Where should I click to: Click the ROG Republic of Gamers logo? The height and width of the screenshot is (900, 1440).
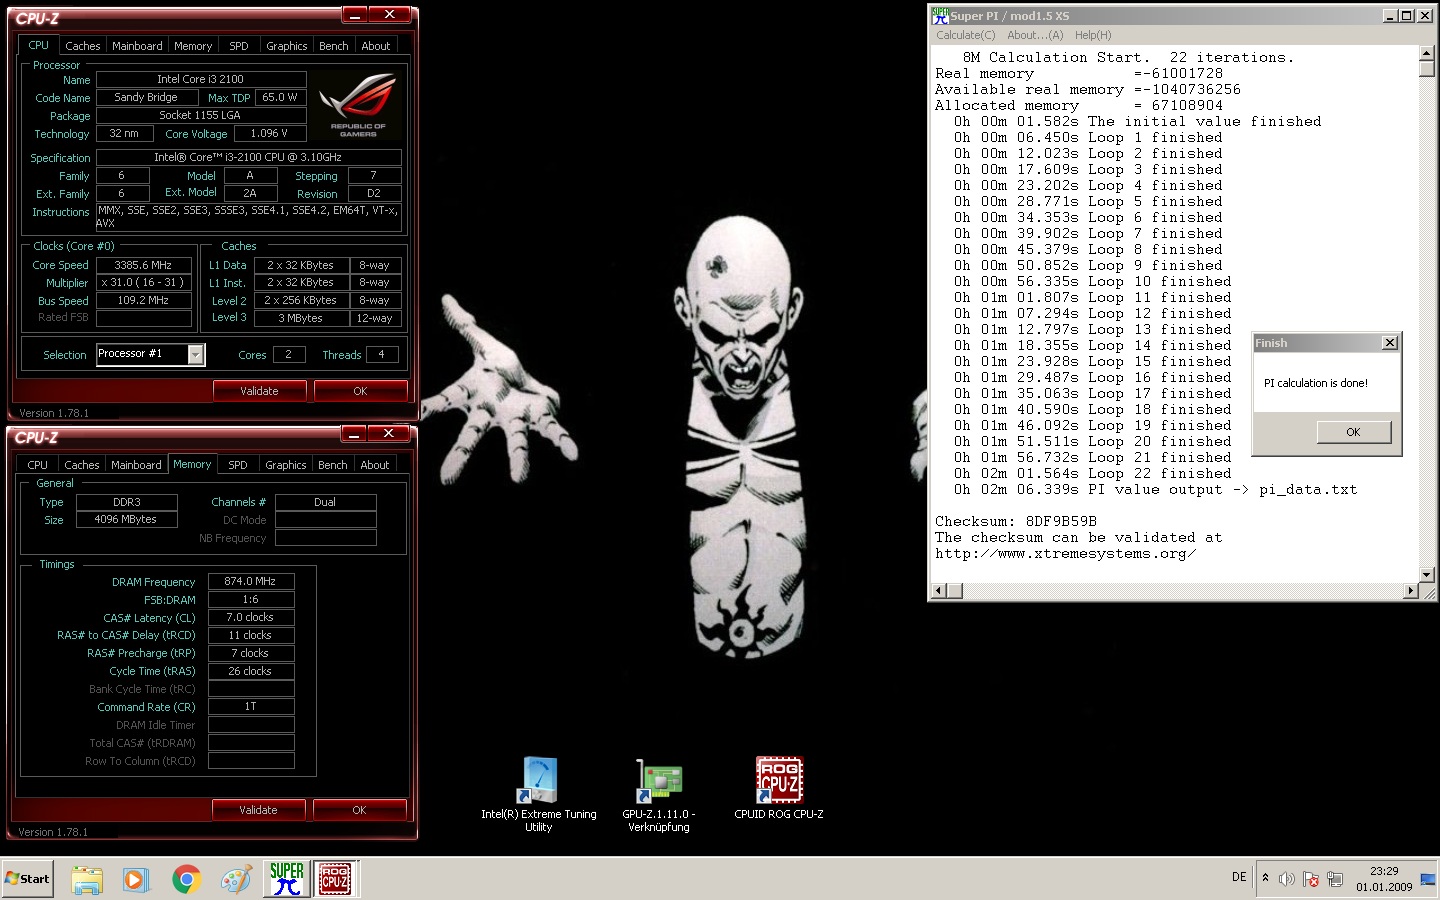[x=358, y=105]
